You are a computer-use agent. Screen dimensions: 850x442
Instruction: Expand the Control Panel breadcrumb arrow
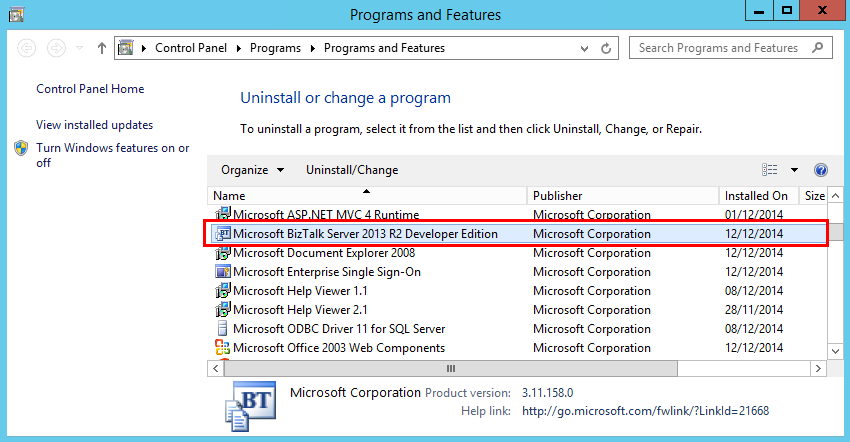[145, 48]
